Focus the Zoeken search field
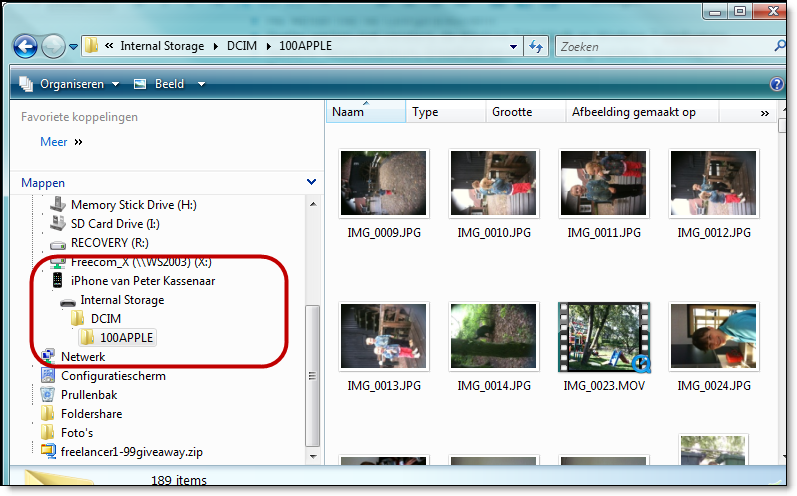 (663, 46)
